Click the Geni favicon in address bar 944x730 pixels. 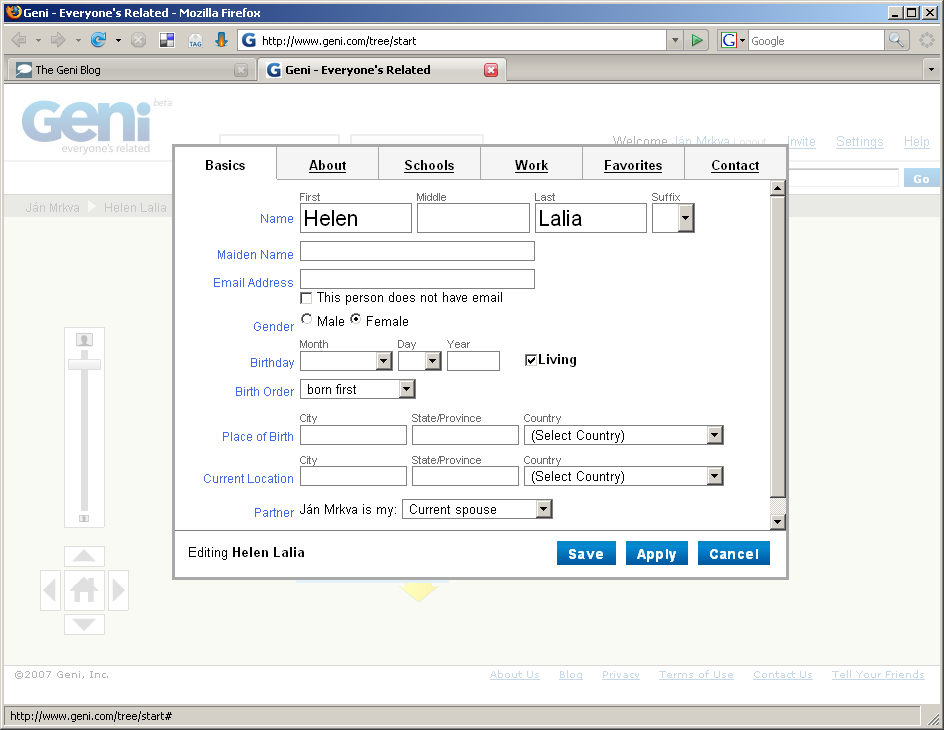(x=249, y=40)
